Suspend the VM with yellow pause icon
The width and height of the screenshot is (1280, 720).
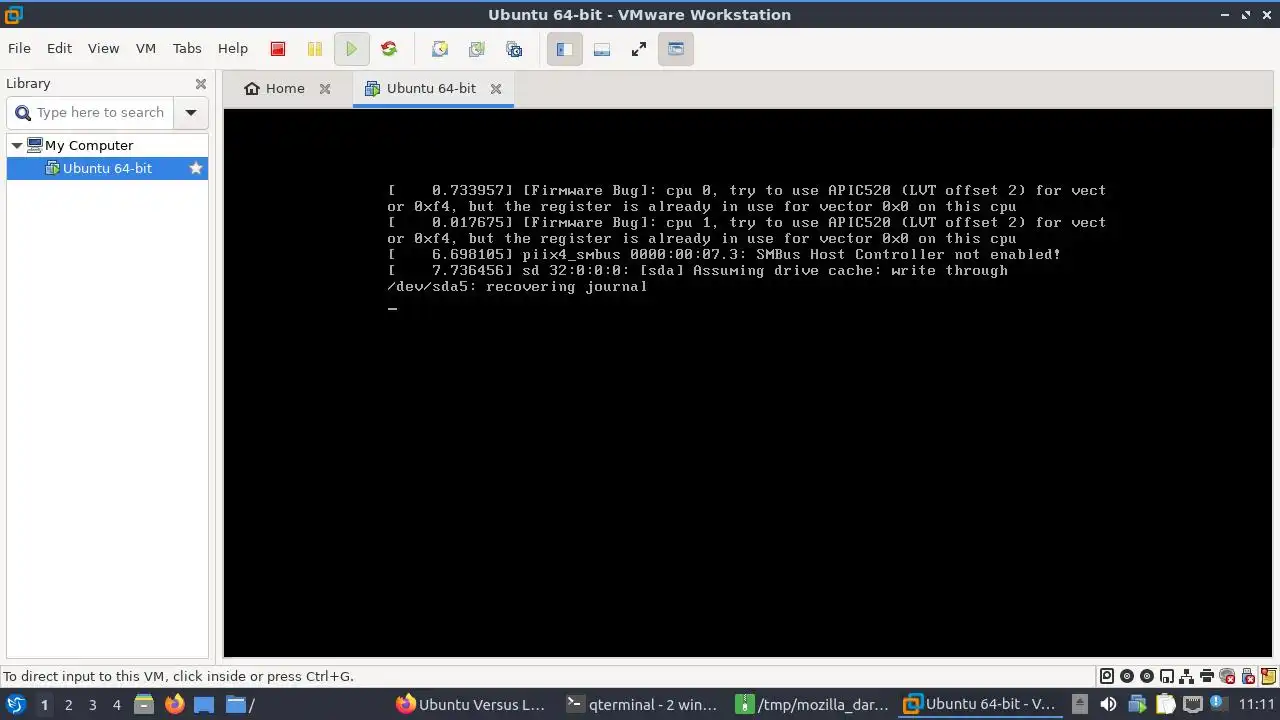315,49
